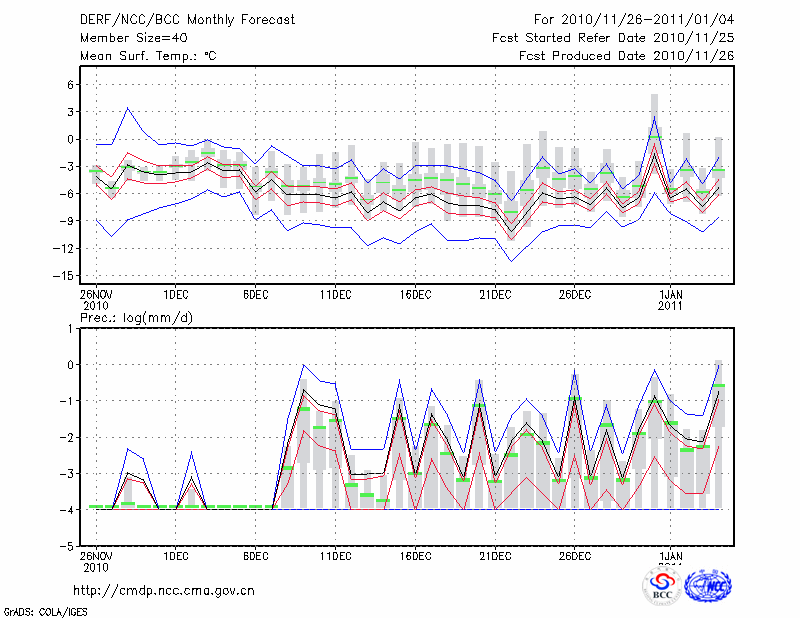
Task: Click 26DEC label under the precipitation chart
Action: [575, 555]
